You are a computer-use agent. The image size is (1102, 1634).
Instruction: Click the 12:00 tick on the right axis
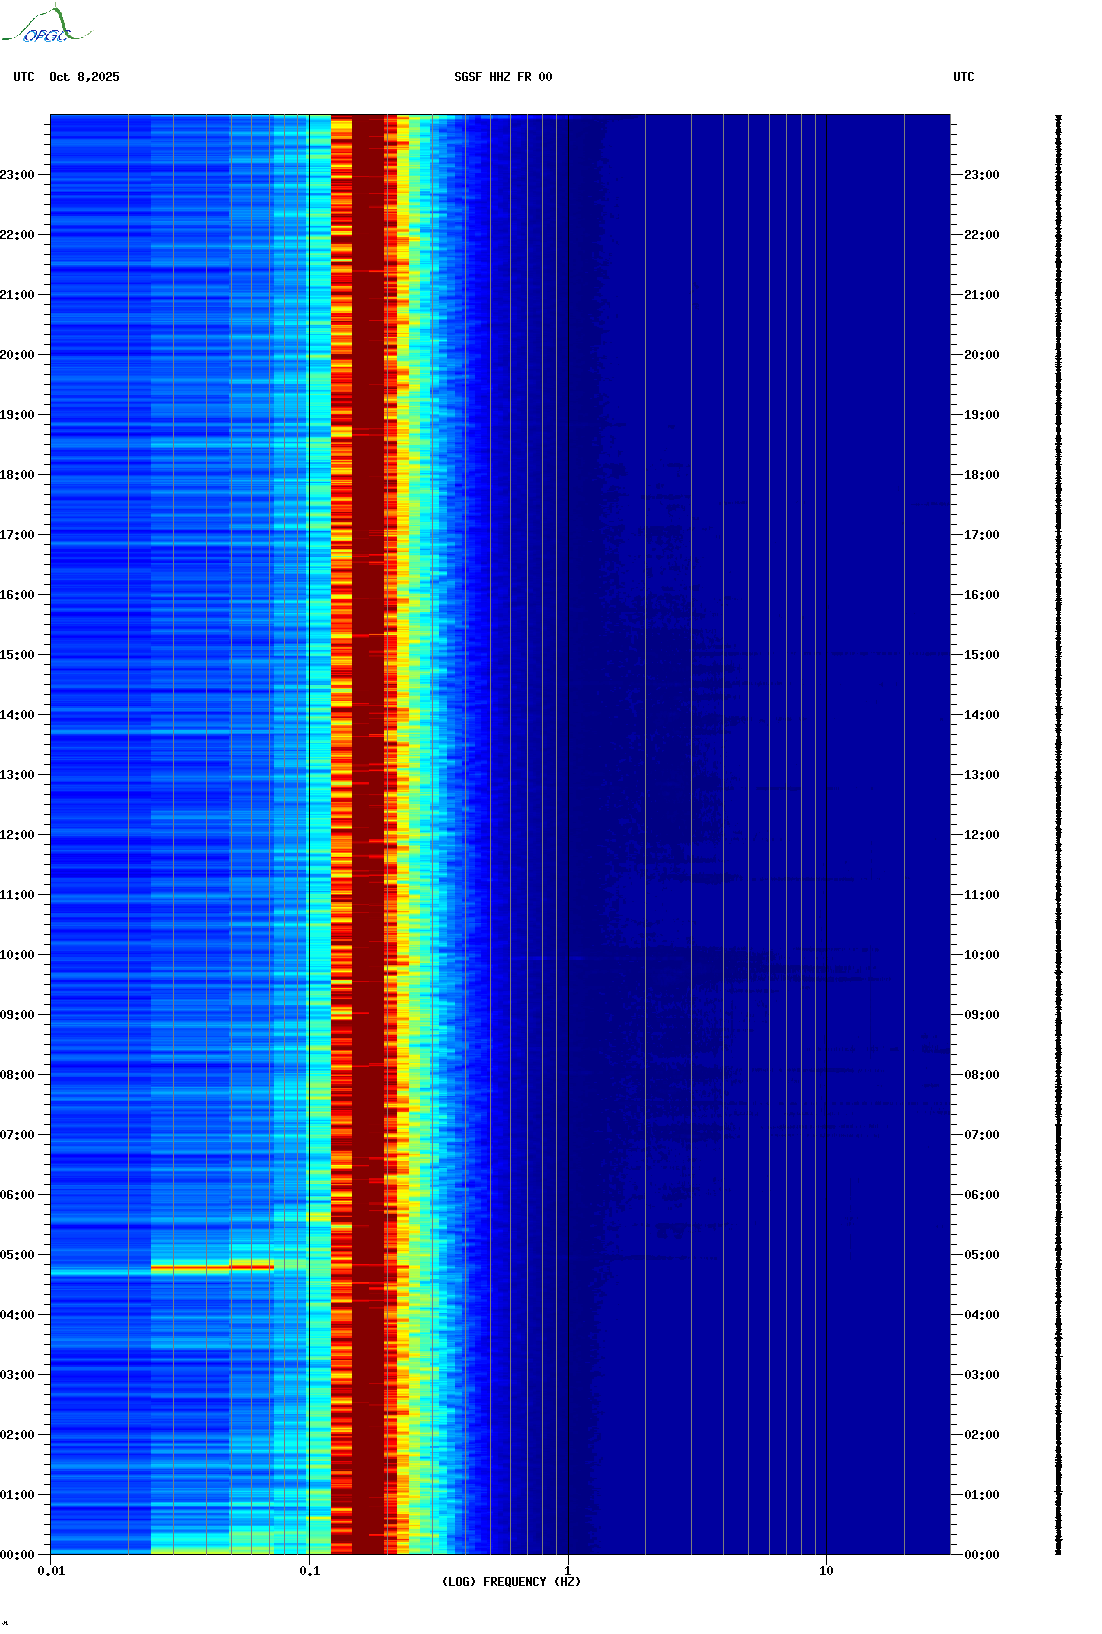981,835
